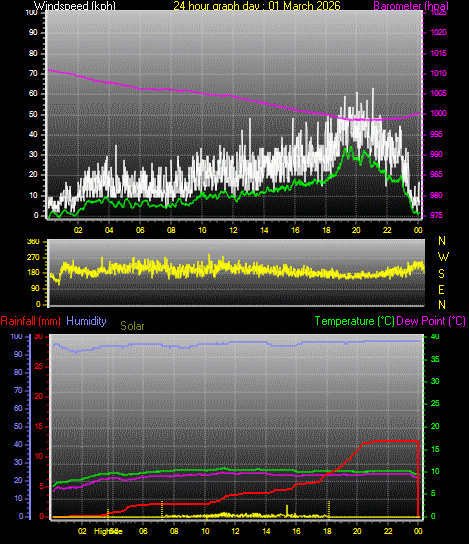Click windspeed axis value 50
This screenshot has width=469, height=544.
coord(33,114)
